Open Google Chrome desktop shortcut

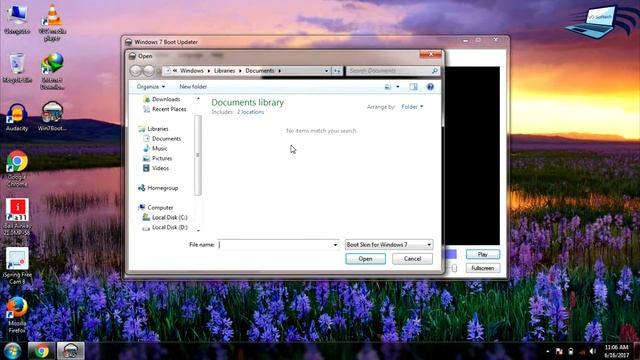point(17,169)
